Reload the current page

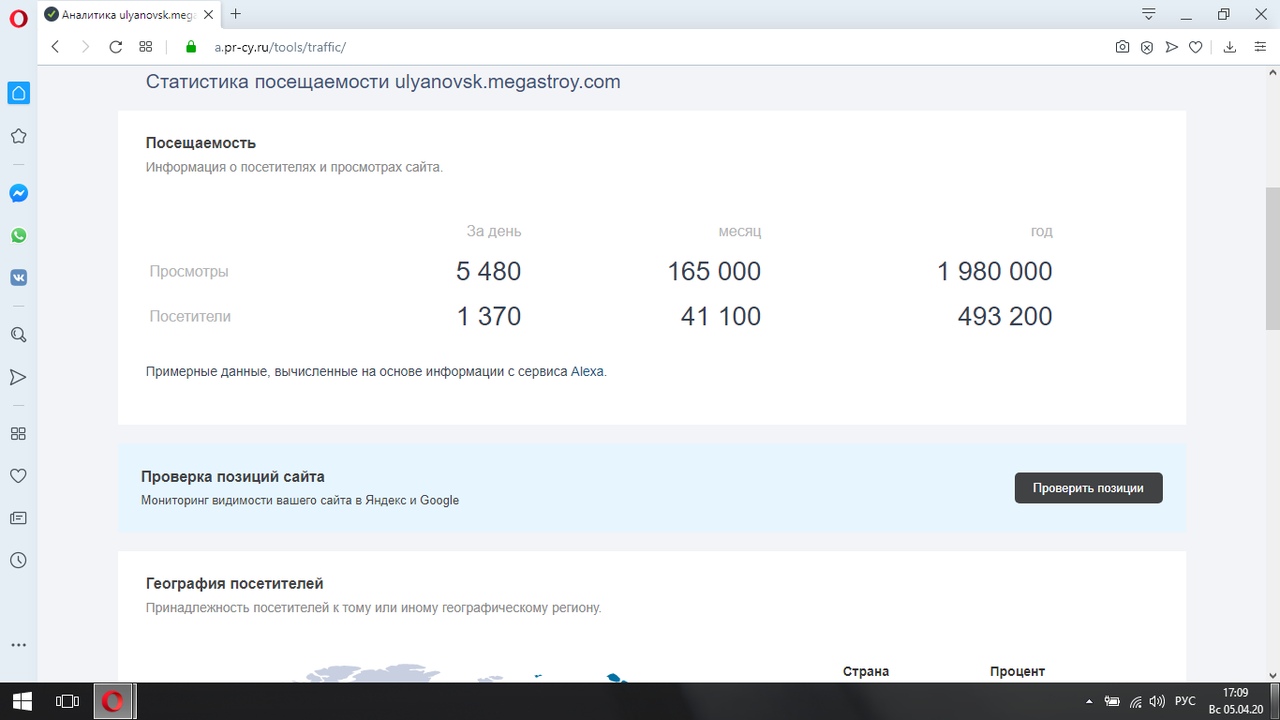pyautogui.click(x=115, y=47)
